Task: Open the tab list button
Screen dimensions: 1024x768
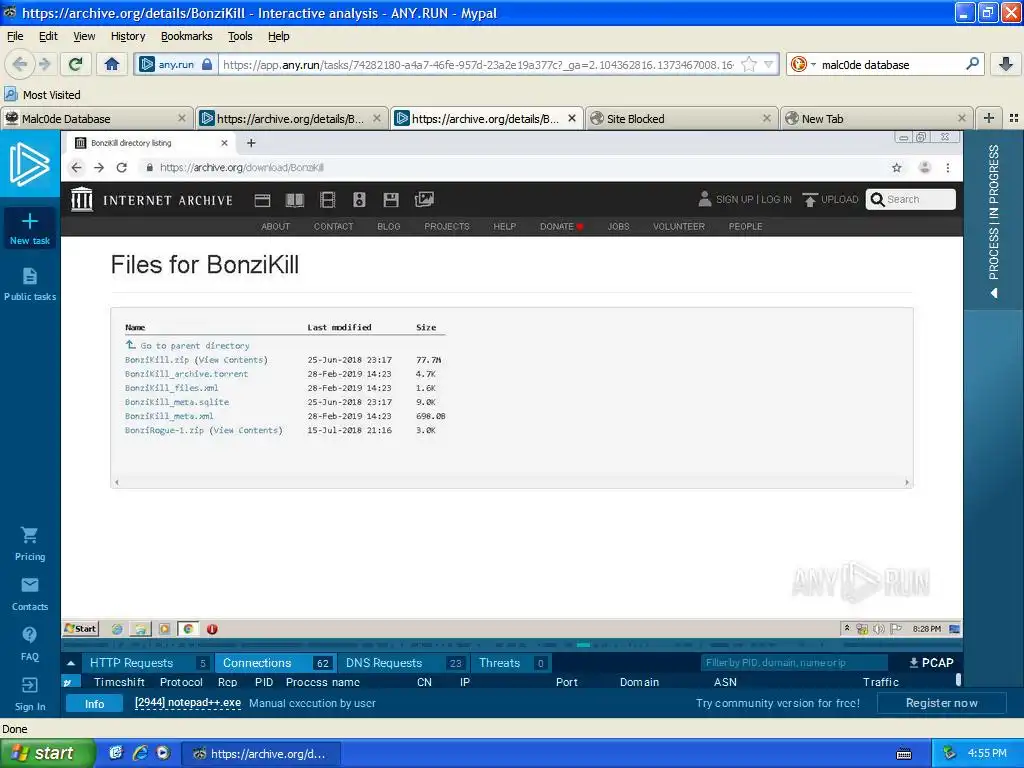Action: pyautogui.click(x=1014, y=118)
